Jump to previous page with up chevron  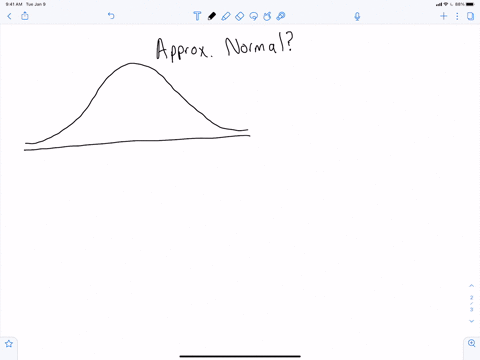click(x=471, y=286)
